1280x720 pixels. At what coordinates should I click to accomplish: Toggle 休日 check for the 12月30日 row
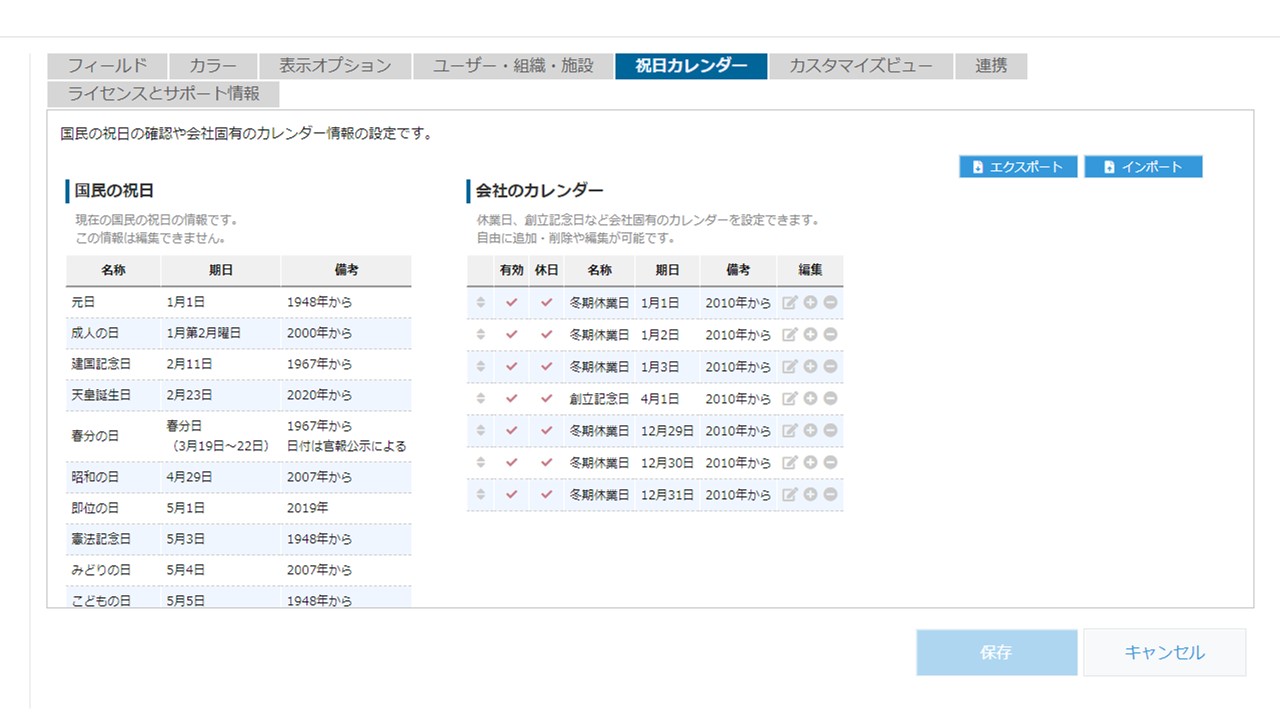click(546, 463)
